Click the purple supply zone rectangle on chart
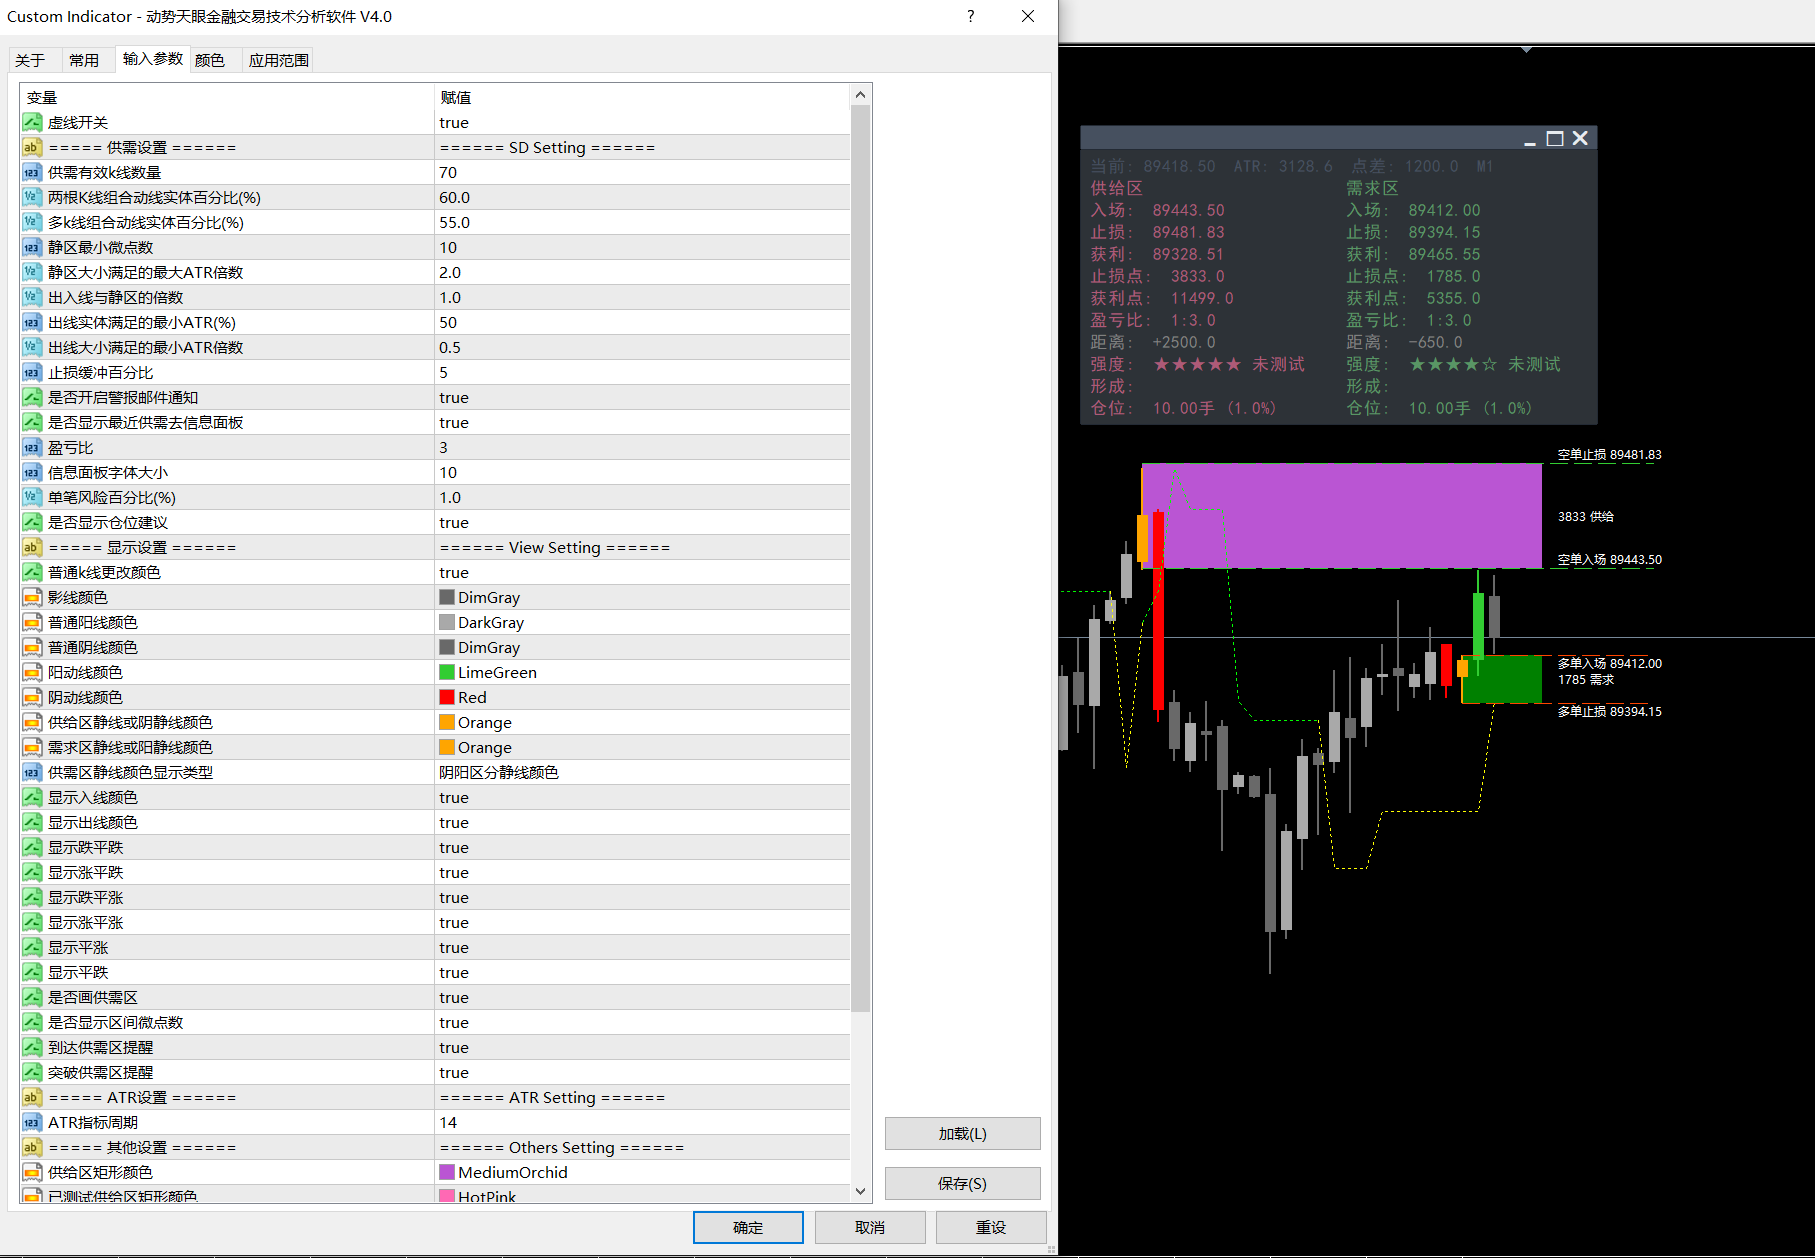This screenshot has width=1815, height=1258. coord(1342,515)
